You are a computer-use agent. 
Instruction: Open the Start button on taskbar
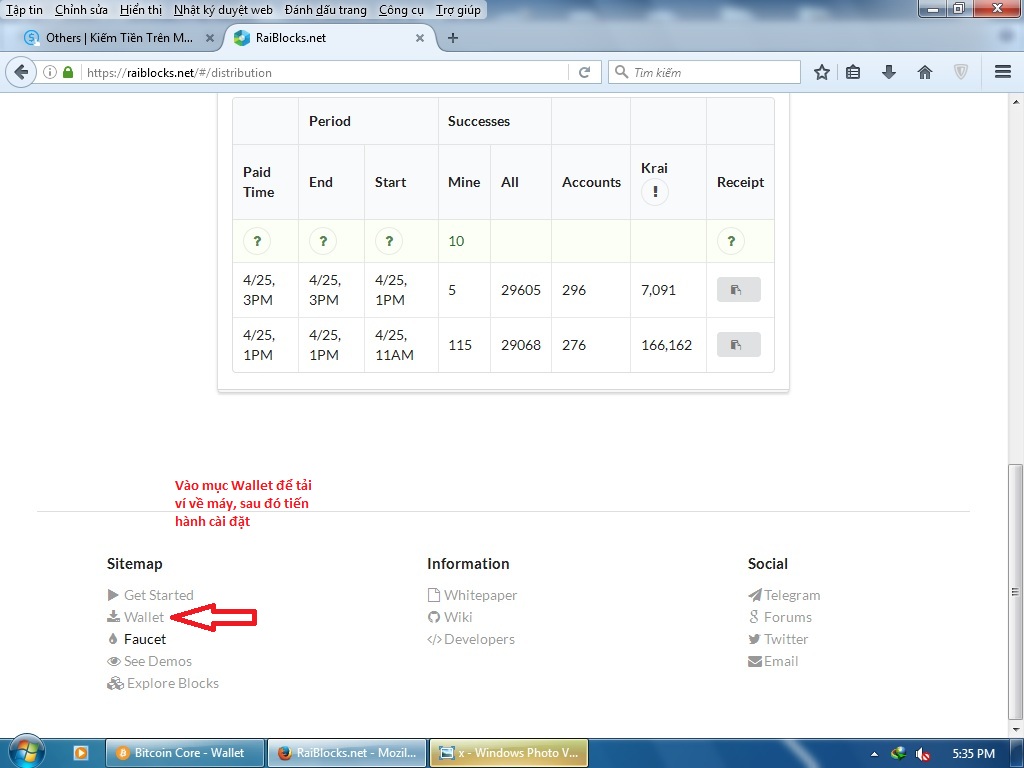[x=26, y=751]
